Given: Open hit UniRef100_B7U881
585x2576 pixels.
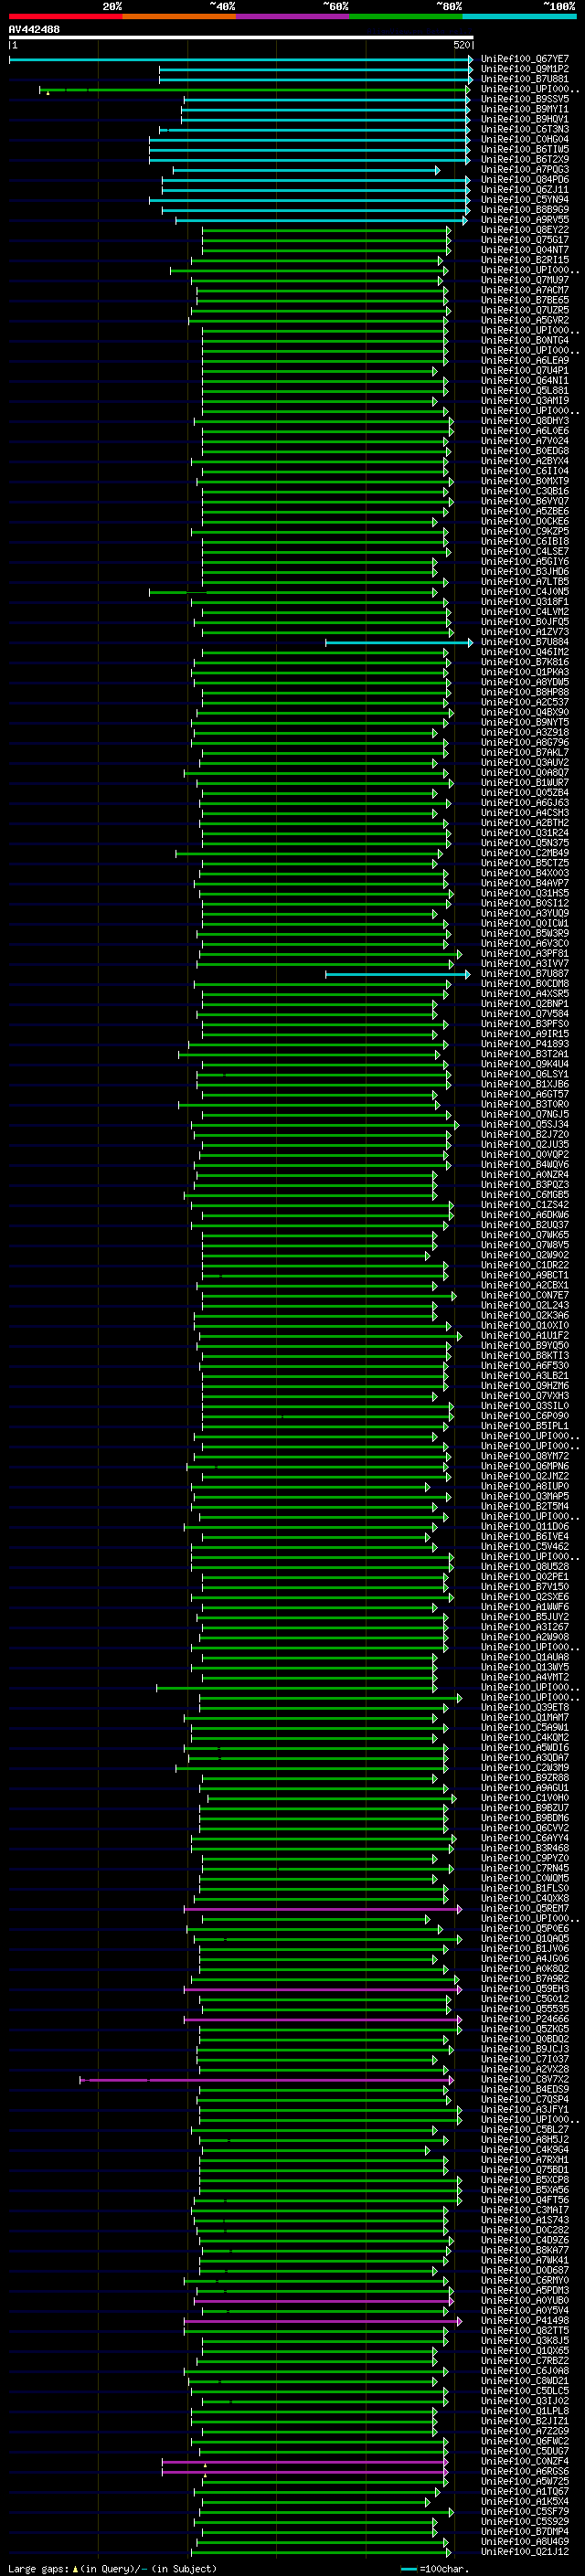Looking at the screenshot, I should point(525,79).
